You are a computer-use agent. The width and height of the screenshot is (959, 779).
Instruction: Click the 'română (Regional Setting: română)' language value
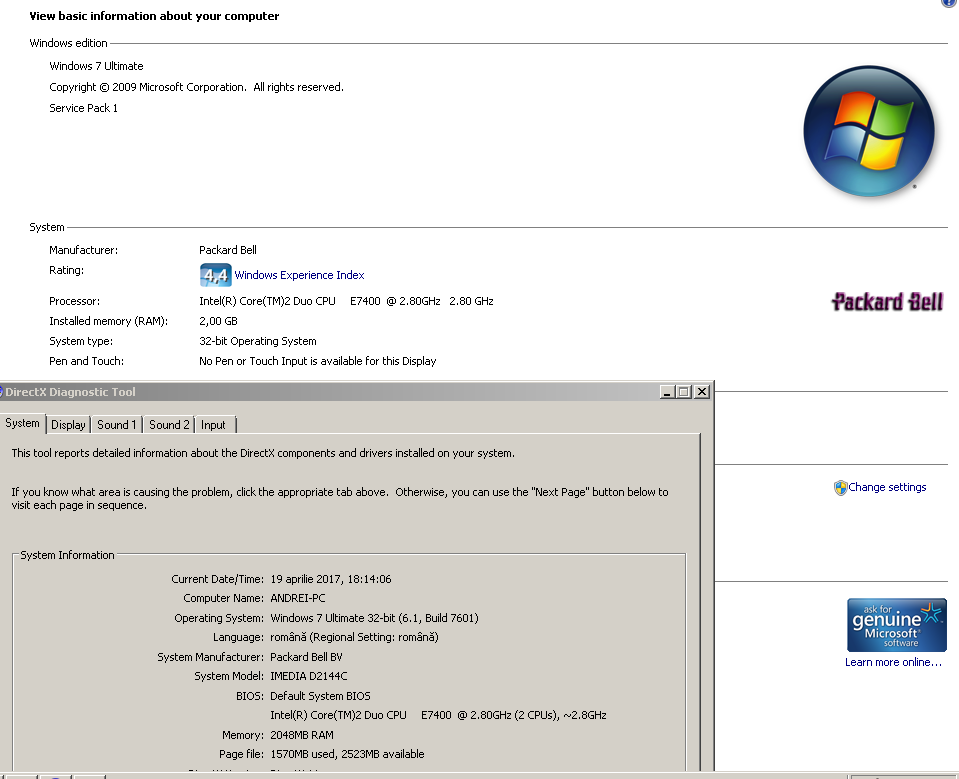(355, 637)
